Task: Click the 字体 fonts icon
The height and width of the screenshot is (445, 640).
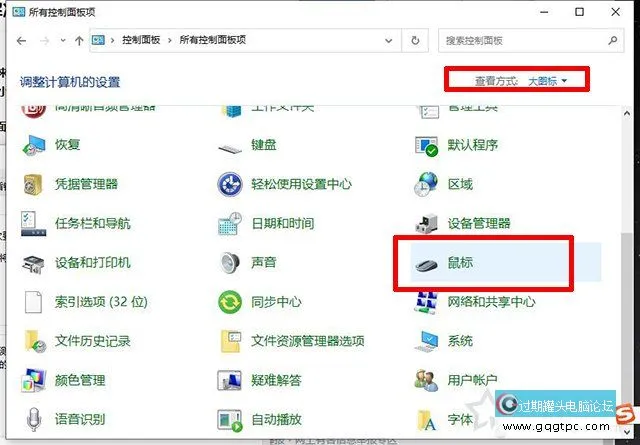Action: [x=426, y=421]
